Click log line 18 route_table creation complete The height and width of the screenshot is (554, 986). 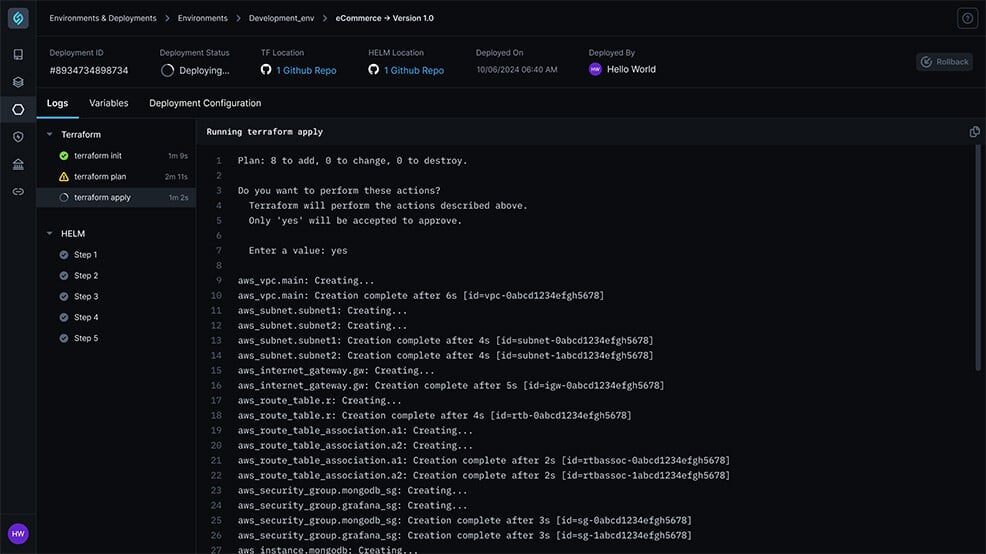click(x=434, y=416)
